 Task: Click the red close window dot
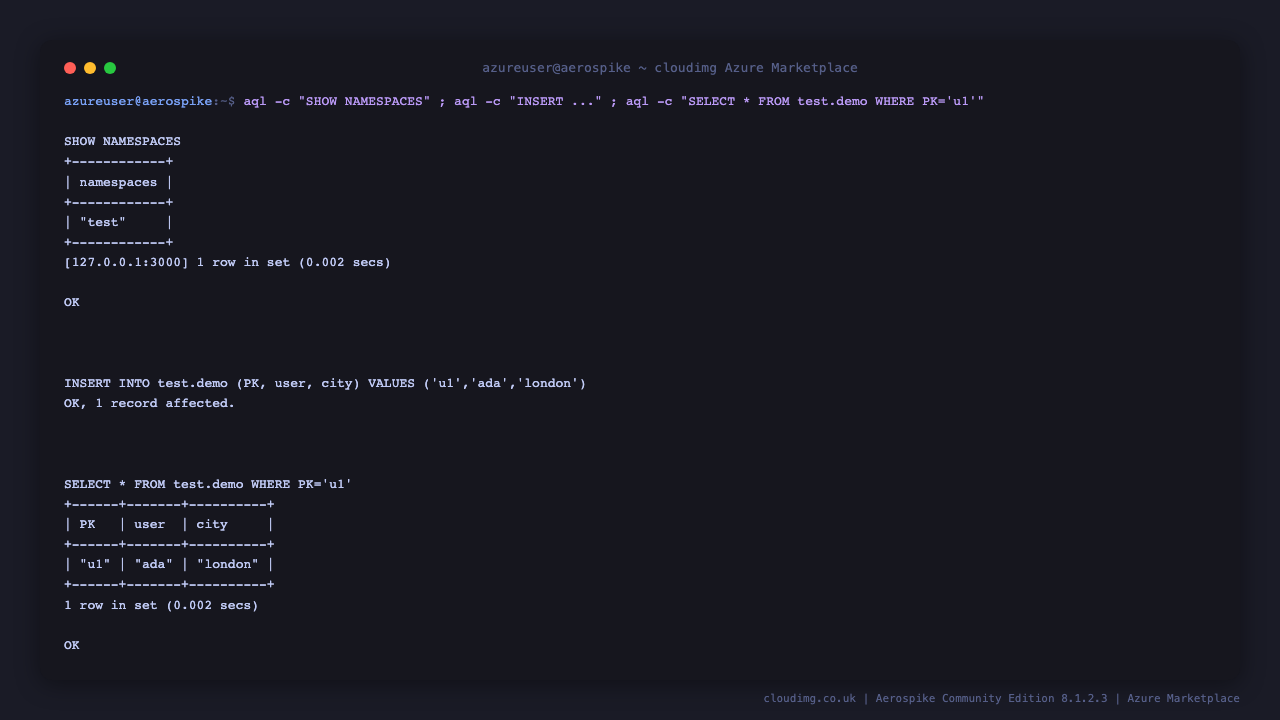pos(70,68)
